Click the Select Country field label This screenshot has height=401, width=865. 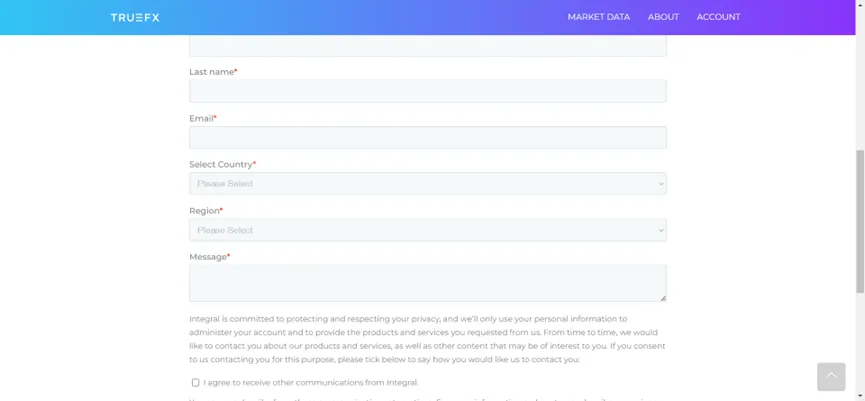pos(222,164)
